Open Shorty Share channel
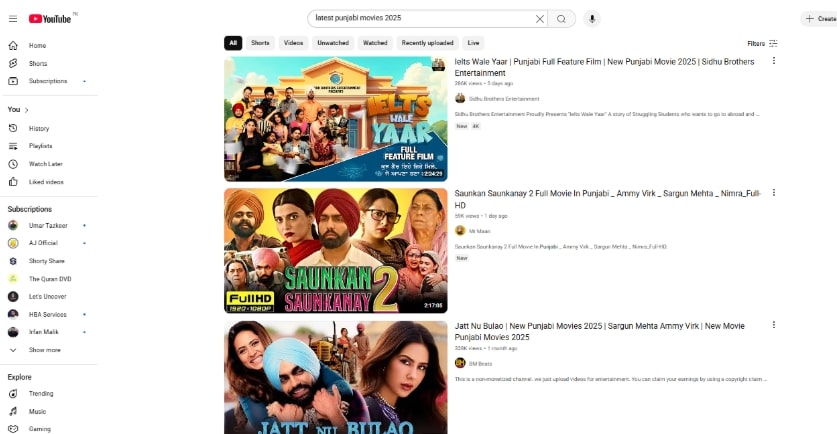This screenshot has height=434, width=837. click(48, 261)
